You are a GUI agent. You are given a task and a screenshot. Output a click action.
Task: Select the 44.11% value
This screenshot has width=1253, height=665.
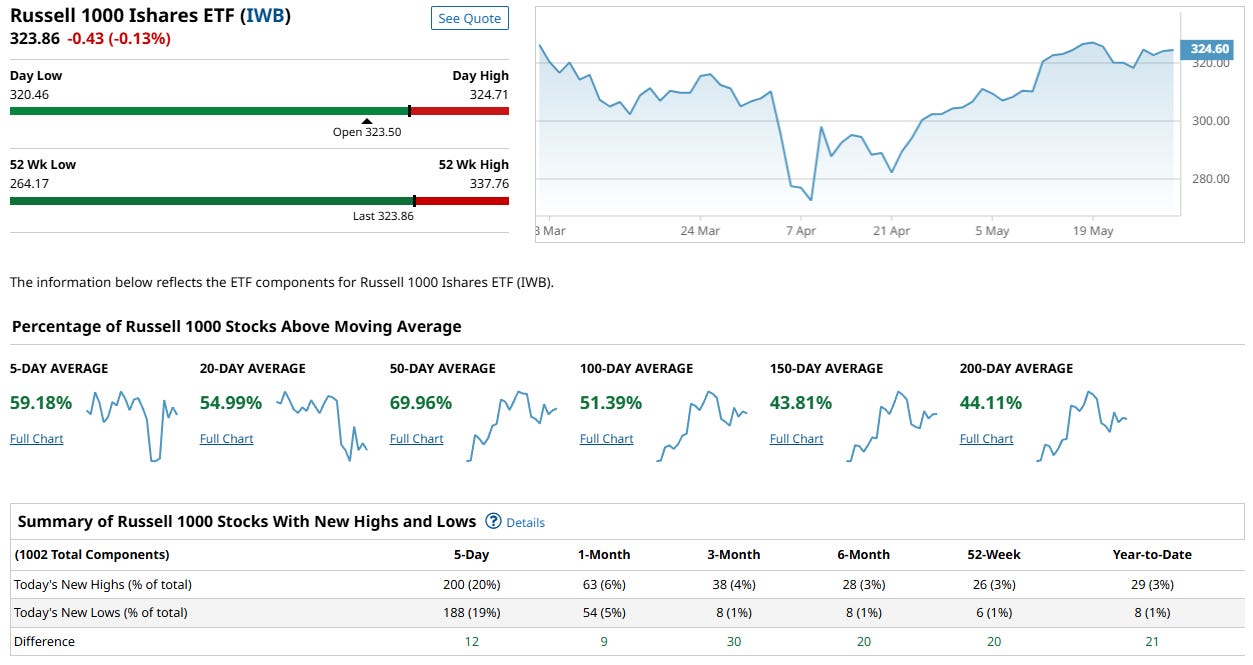tap(991, 403)
